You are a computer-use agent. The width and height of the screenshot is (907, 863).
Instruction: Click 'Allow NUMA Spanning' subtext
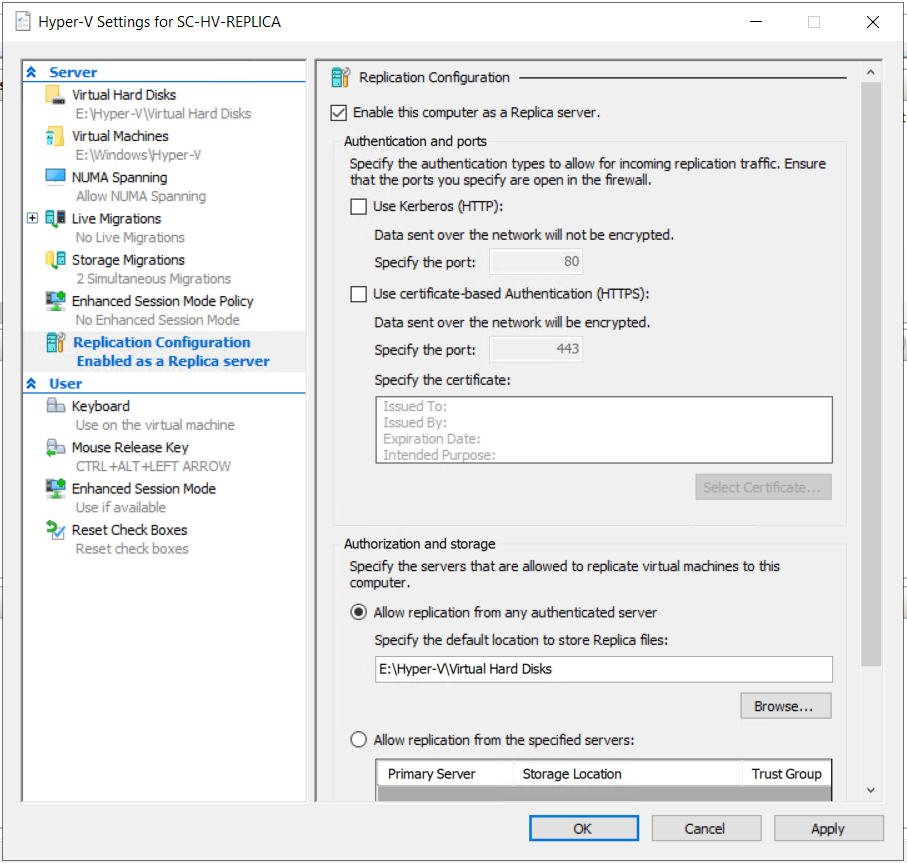point(141,196)
